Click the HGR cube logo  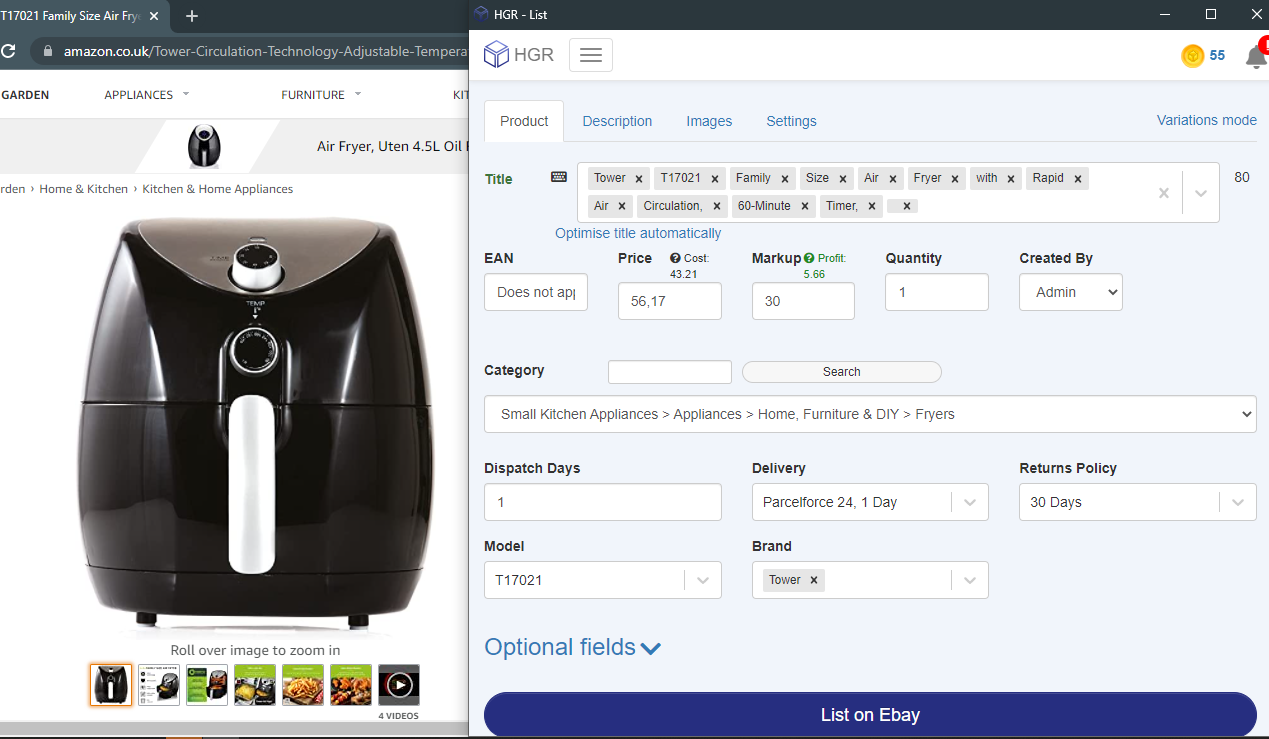(497, 55)
